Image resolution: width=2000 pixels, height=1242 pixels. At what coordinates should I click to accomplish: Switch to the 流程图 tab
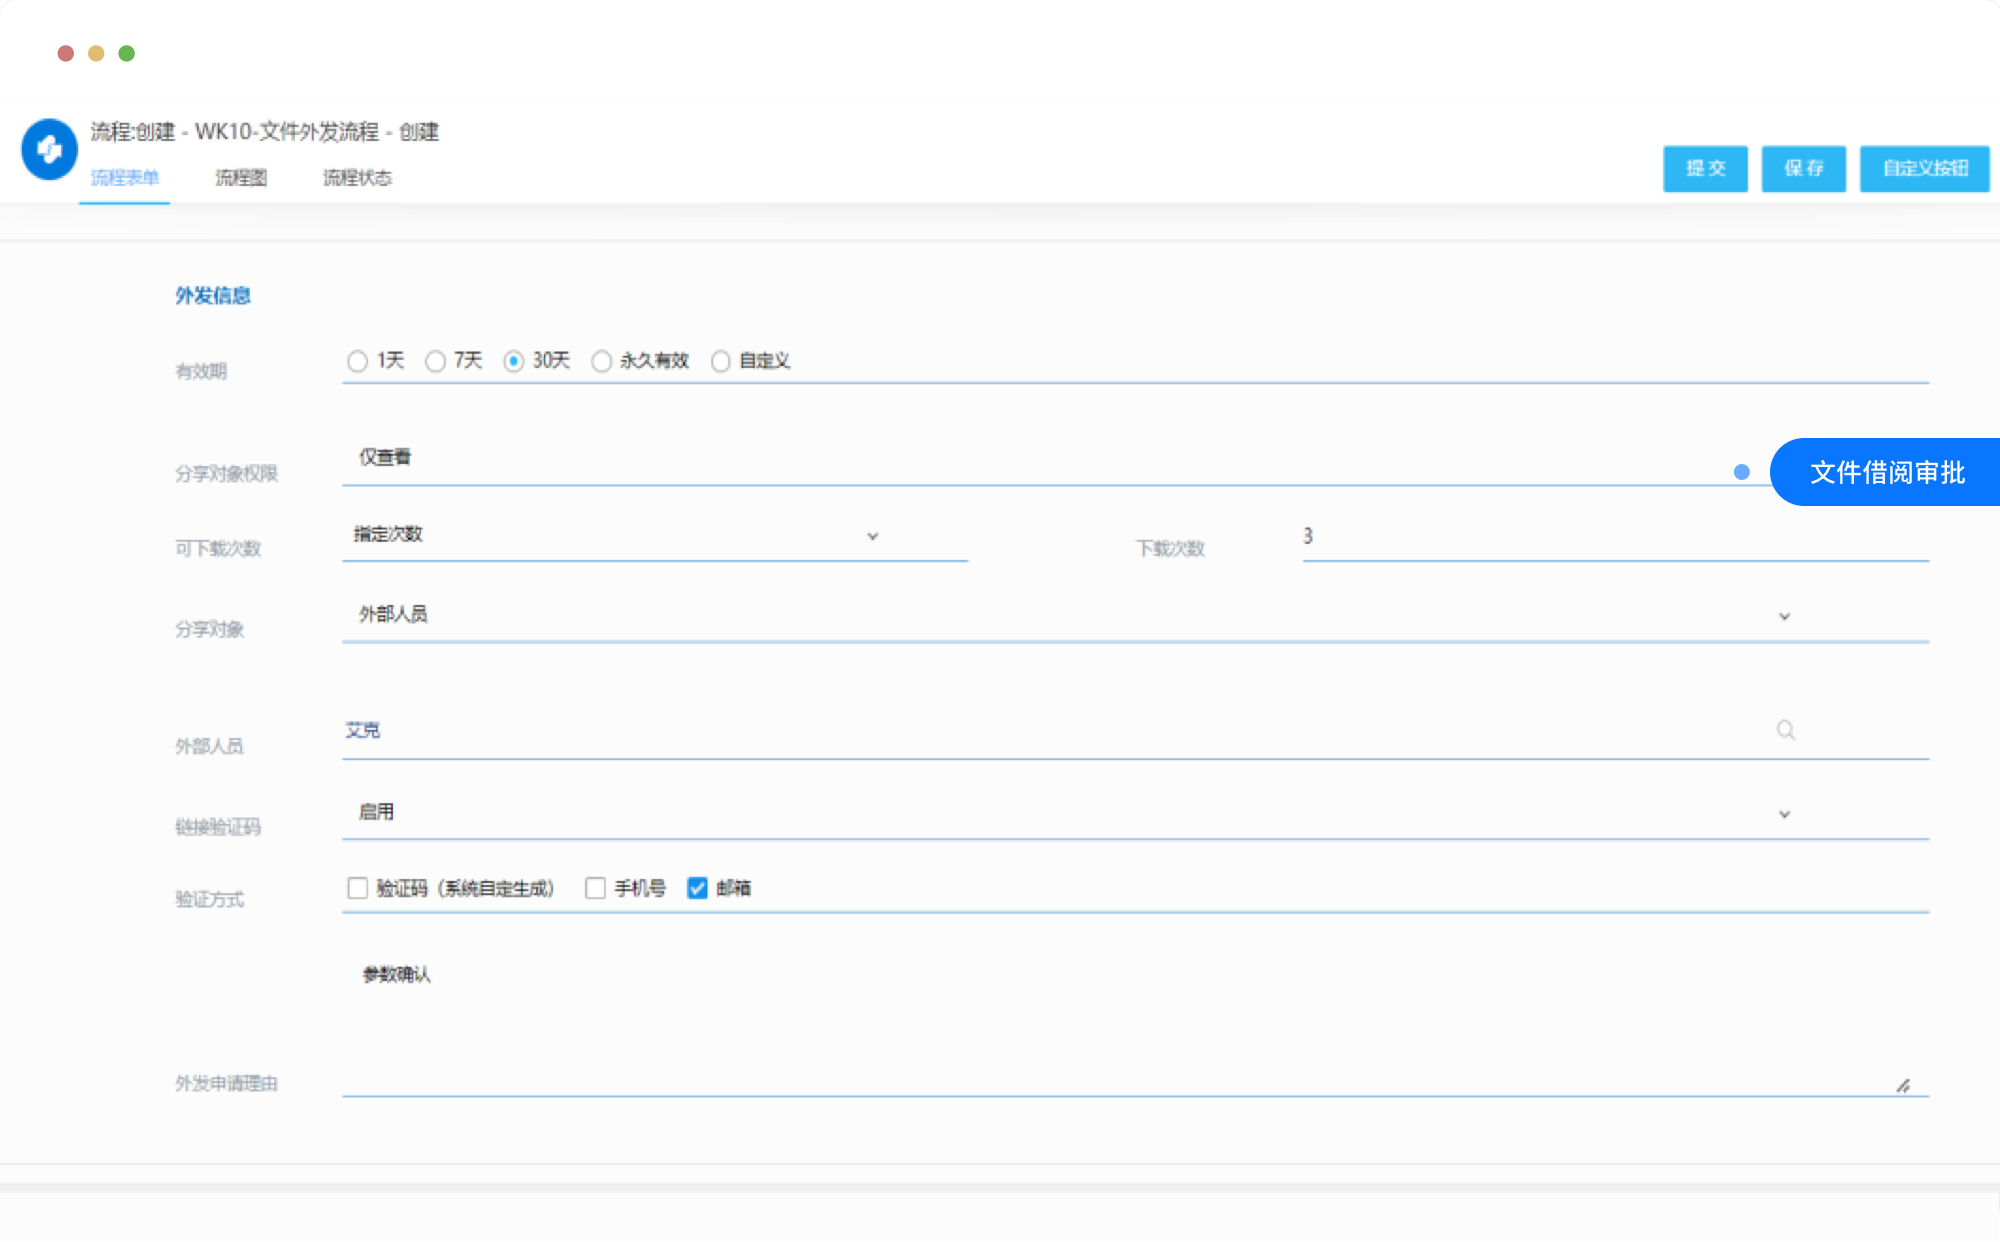coord(241,178)
